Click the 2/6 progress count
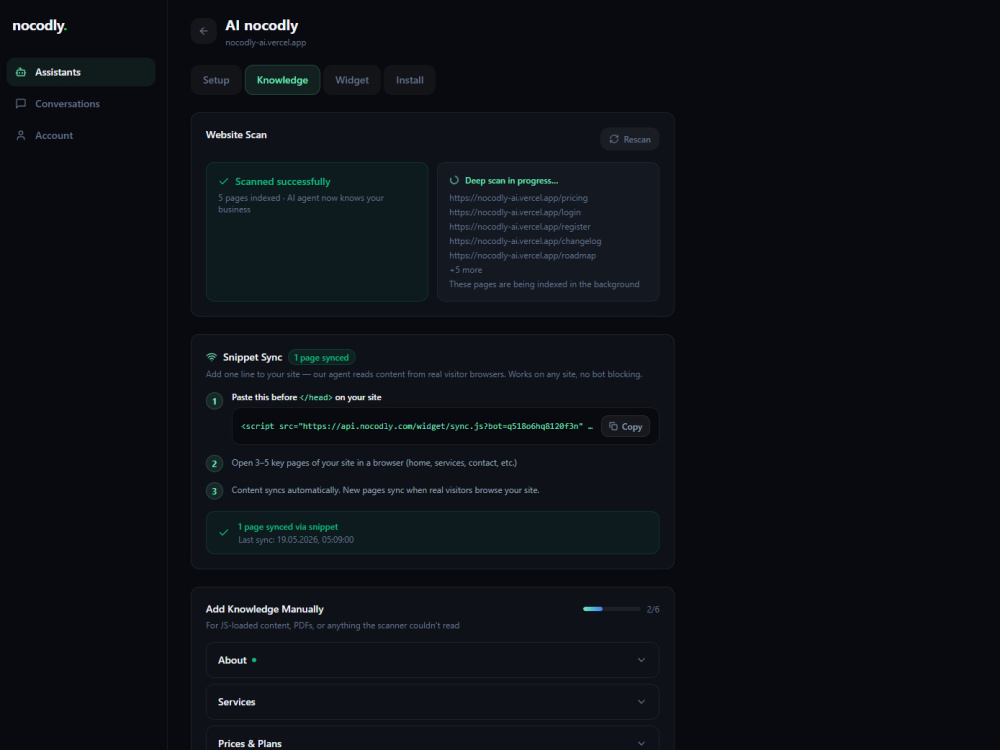The width and height of the screenshot is (1000, 750). tap(653, 609)
